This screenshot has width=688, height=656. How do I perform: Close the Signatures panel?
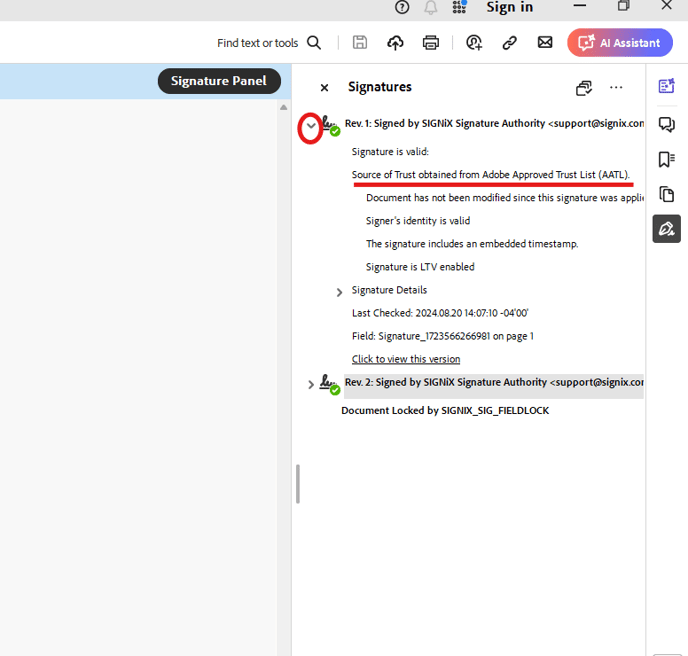point(324,88)
